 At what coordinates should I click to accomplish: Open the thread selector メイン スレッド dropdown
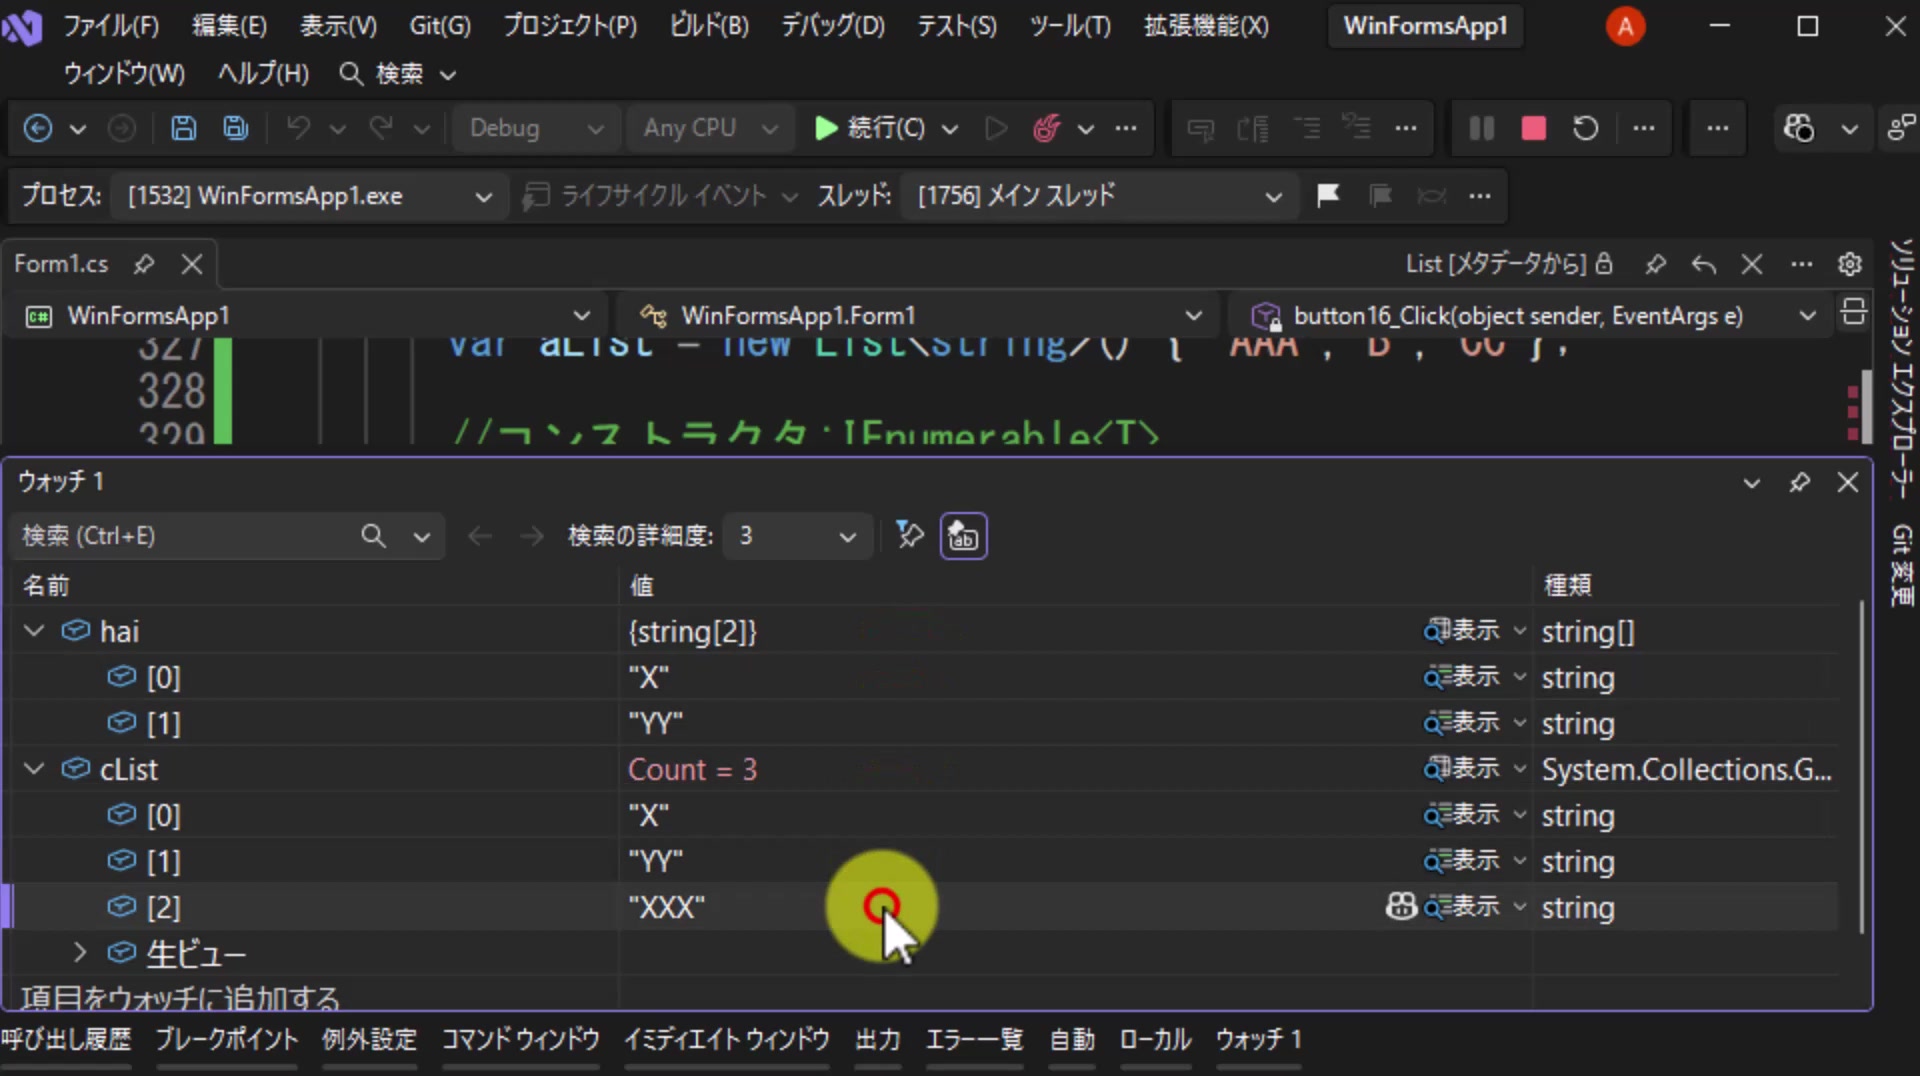point(1100,196)
